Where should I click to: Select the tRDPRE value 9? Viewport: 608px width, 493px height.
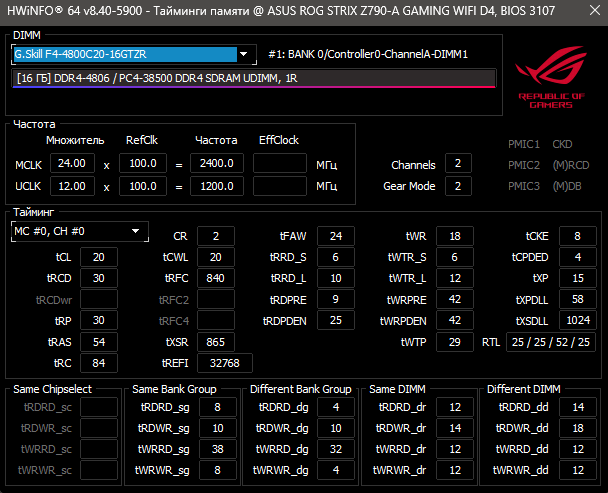pyautogui.click(x=336, y=299)
